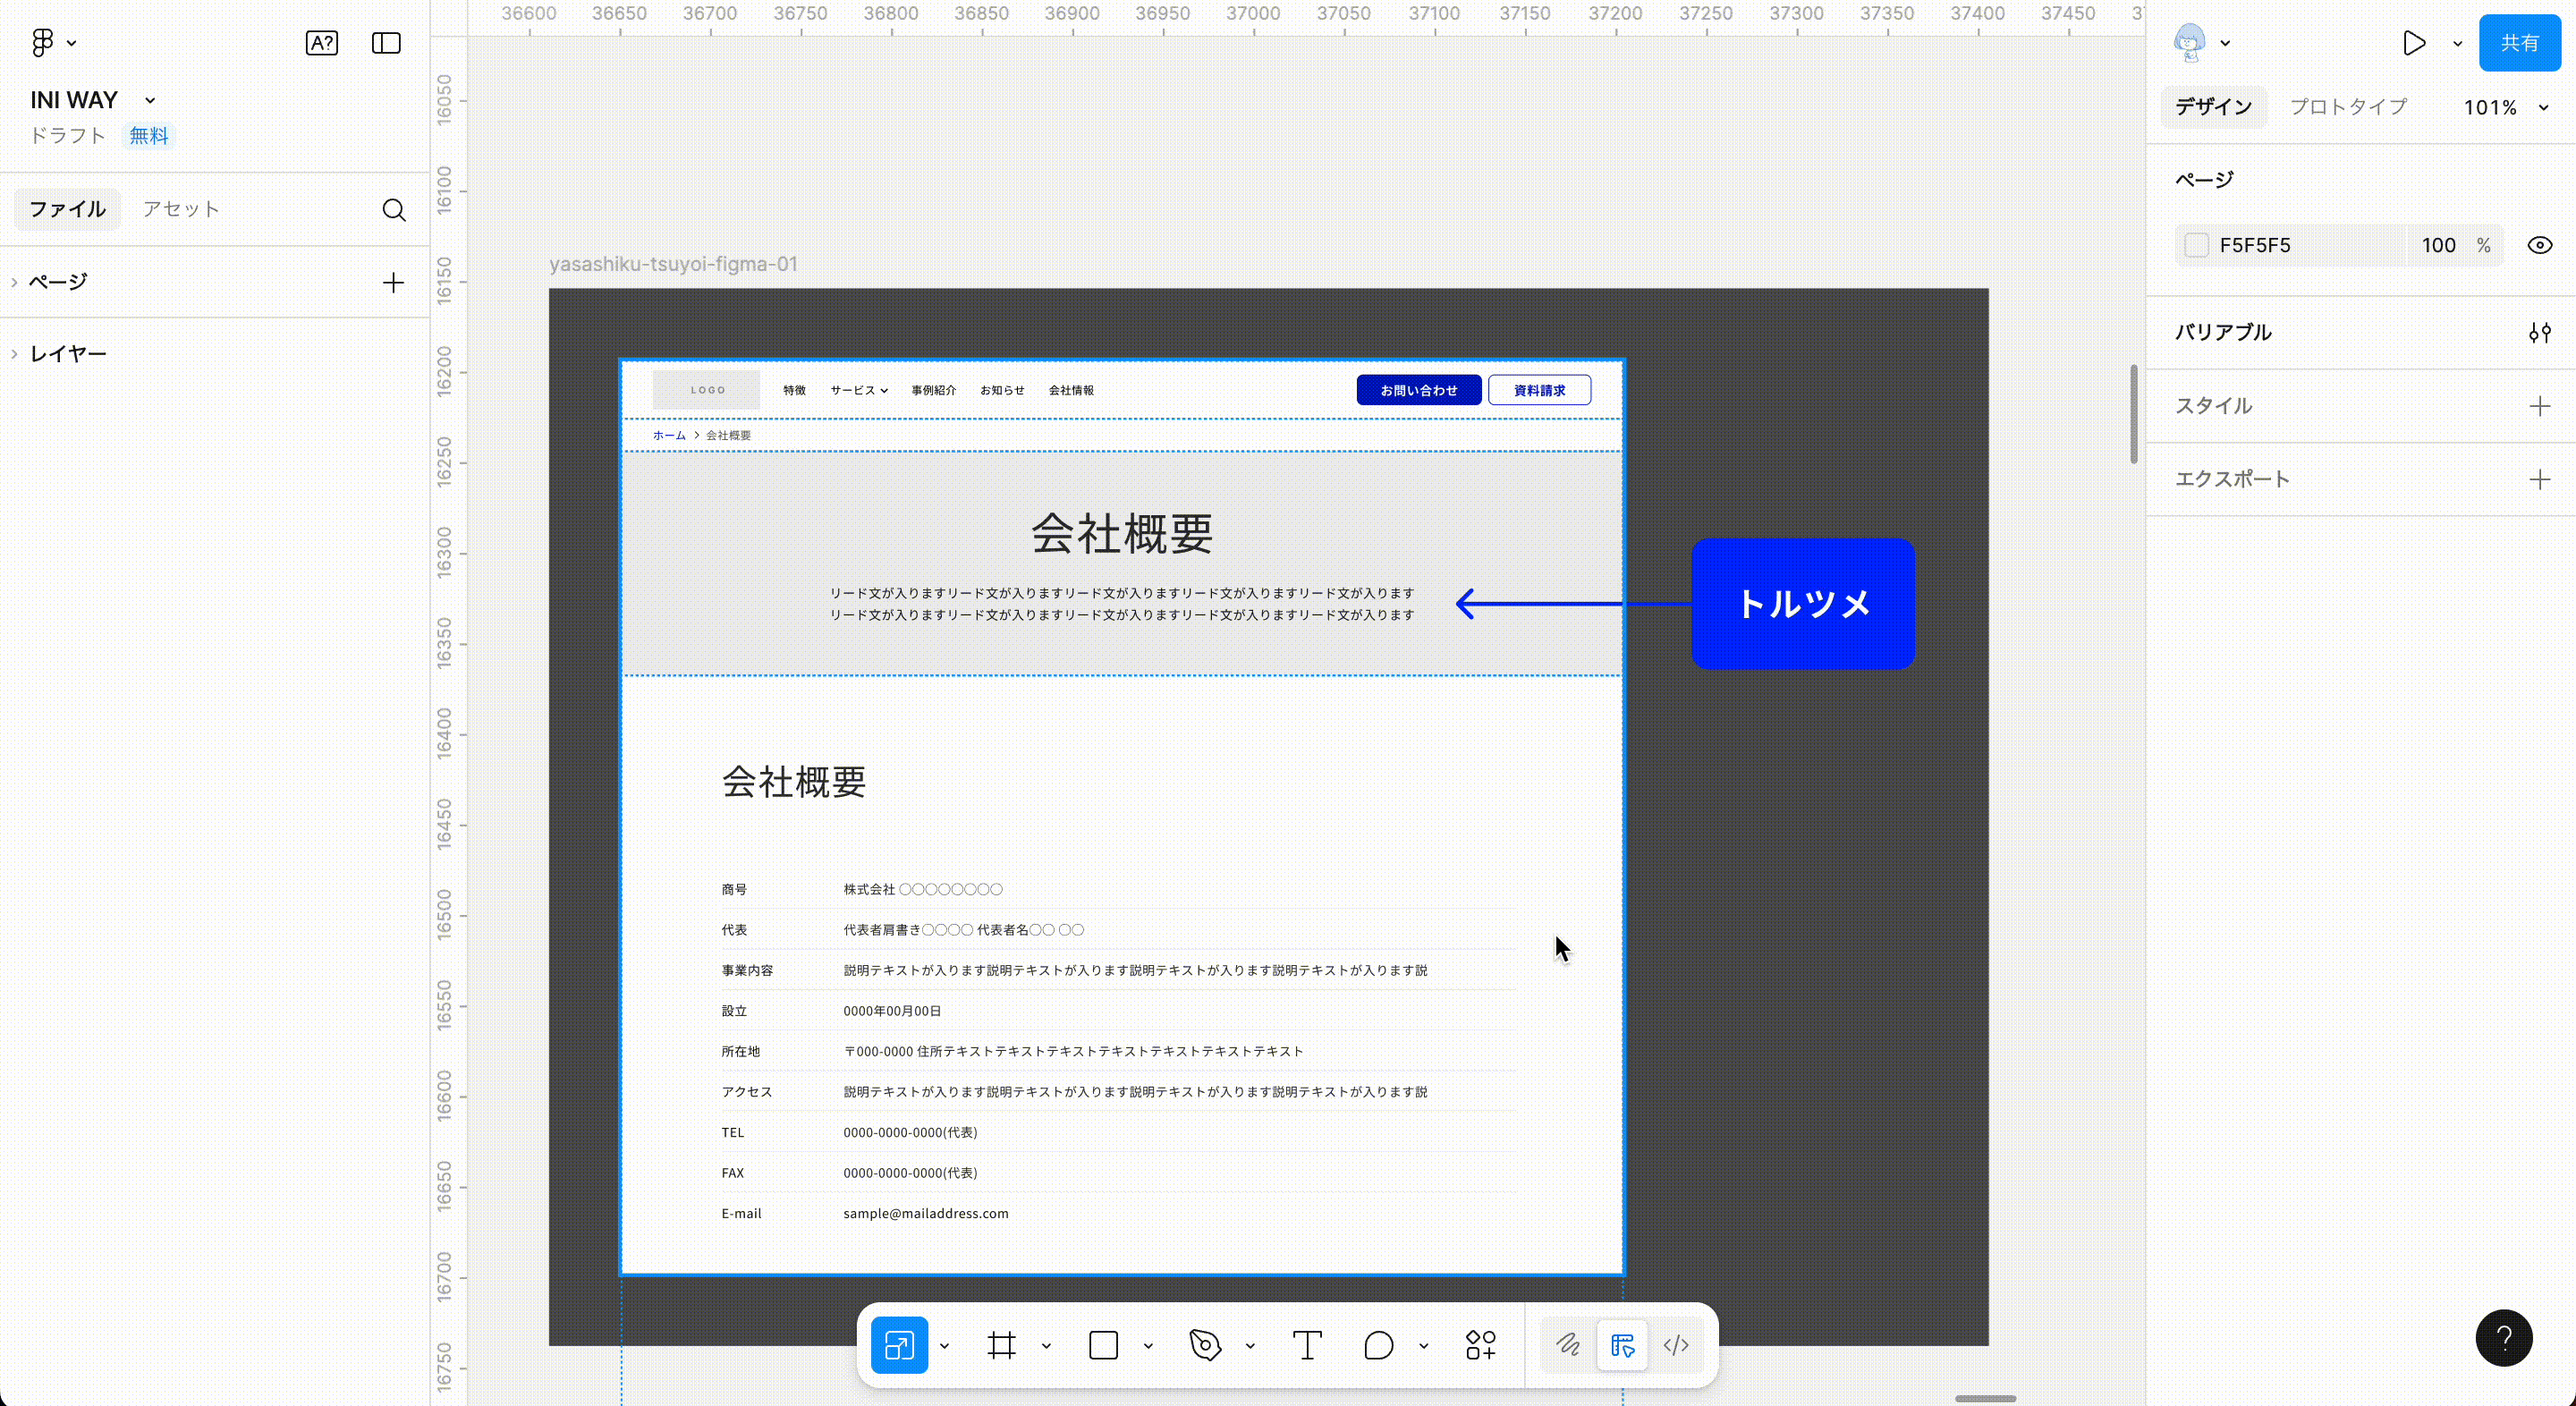
Task: Select the Frame tool in the toolbar
Action: coord(1001,1345)
